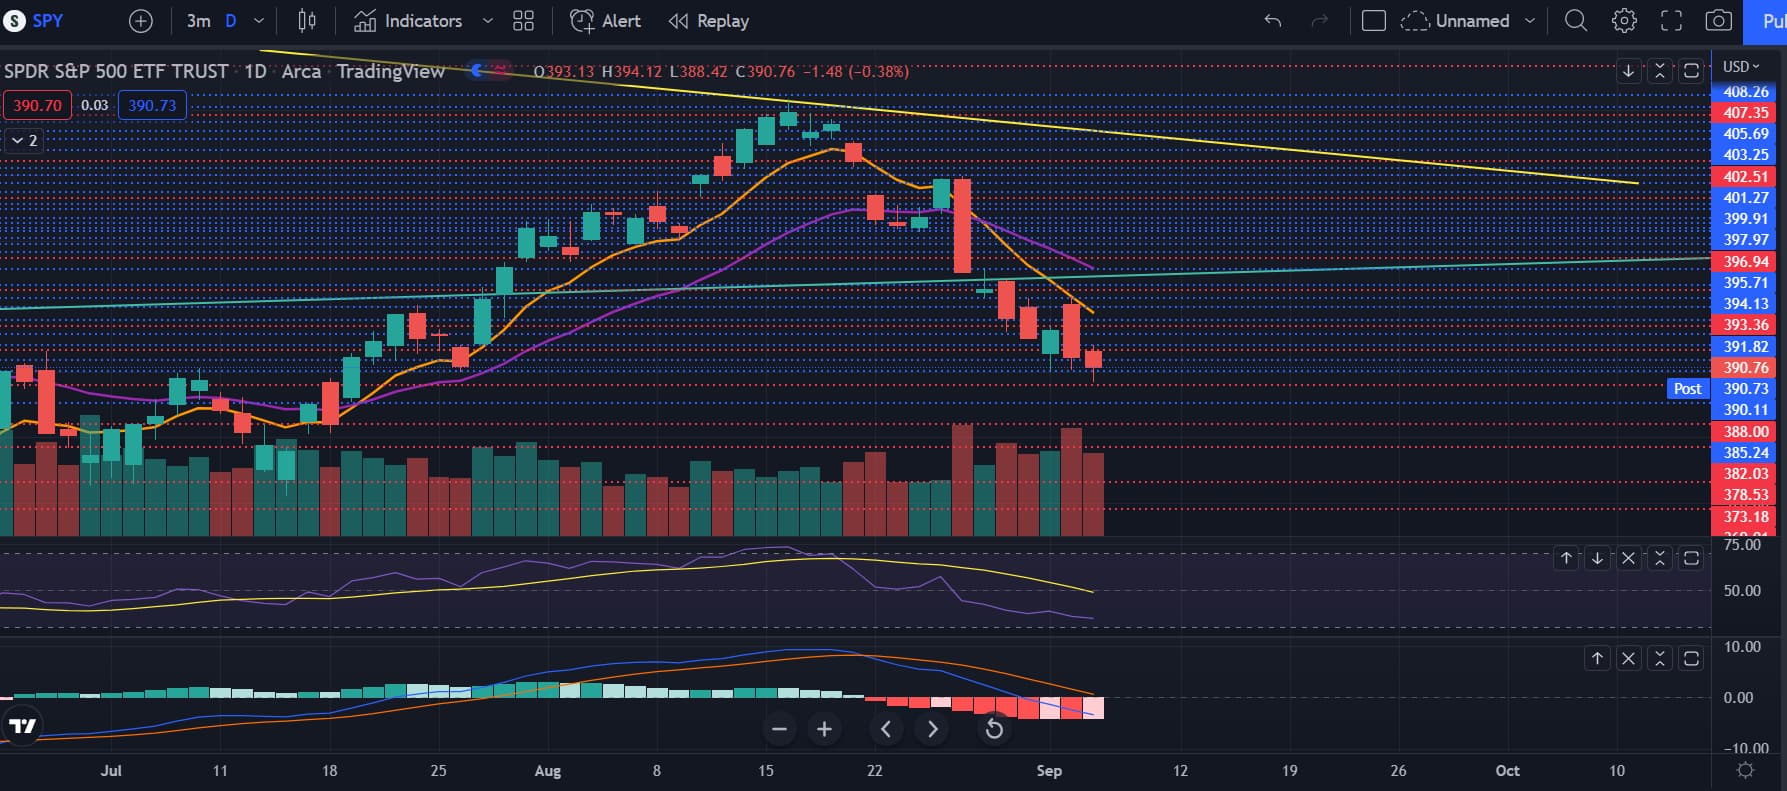
Task: Delete the RSI pane
Action: pos(1628,558)
